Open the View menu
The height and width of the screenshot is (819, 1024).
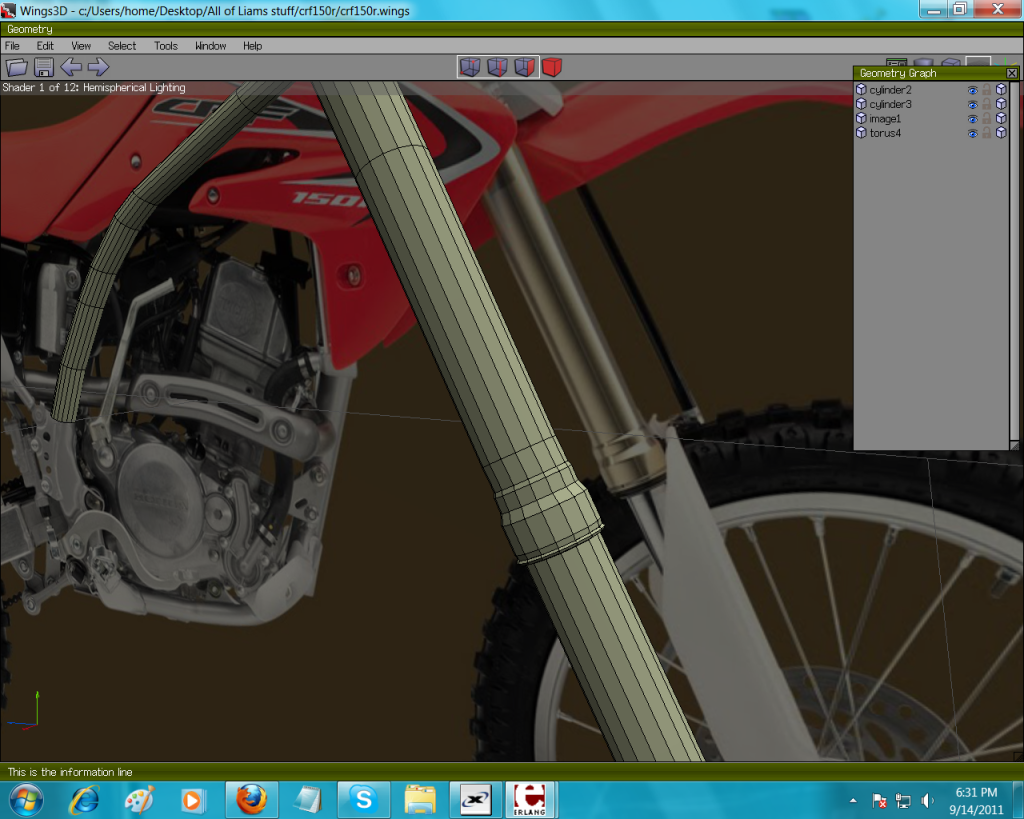click(81, 46)
